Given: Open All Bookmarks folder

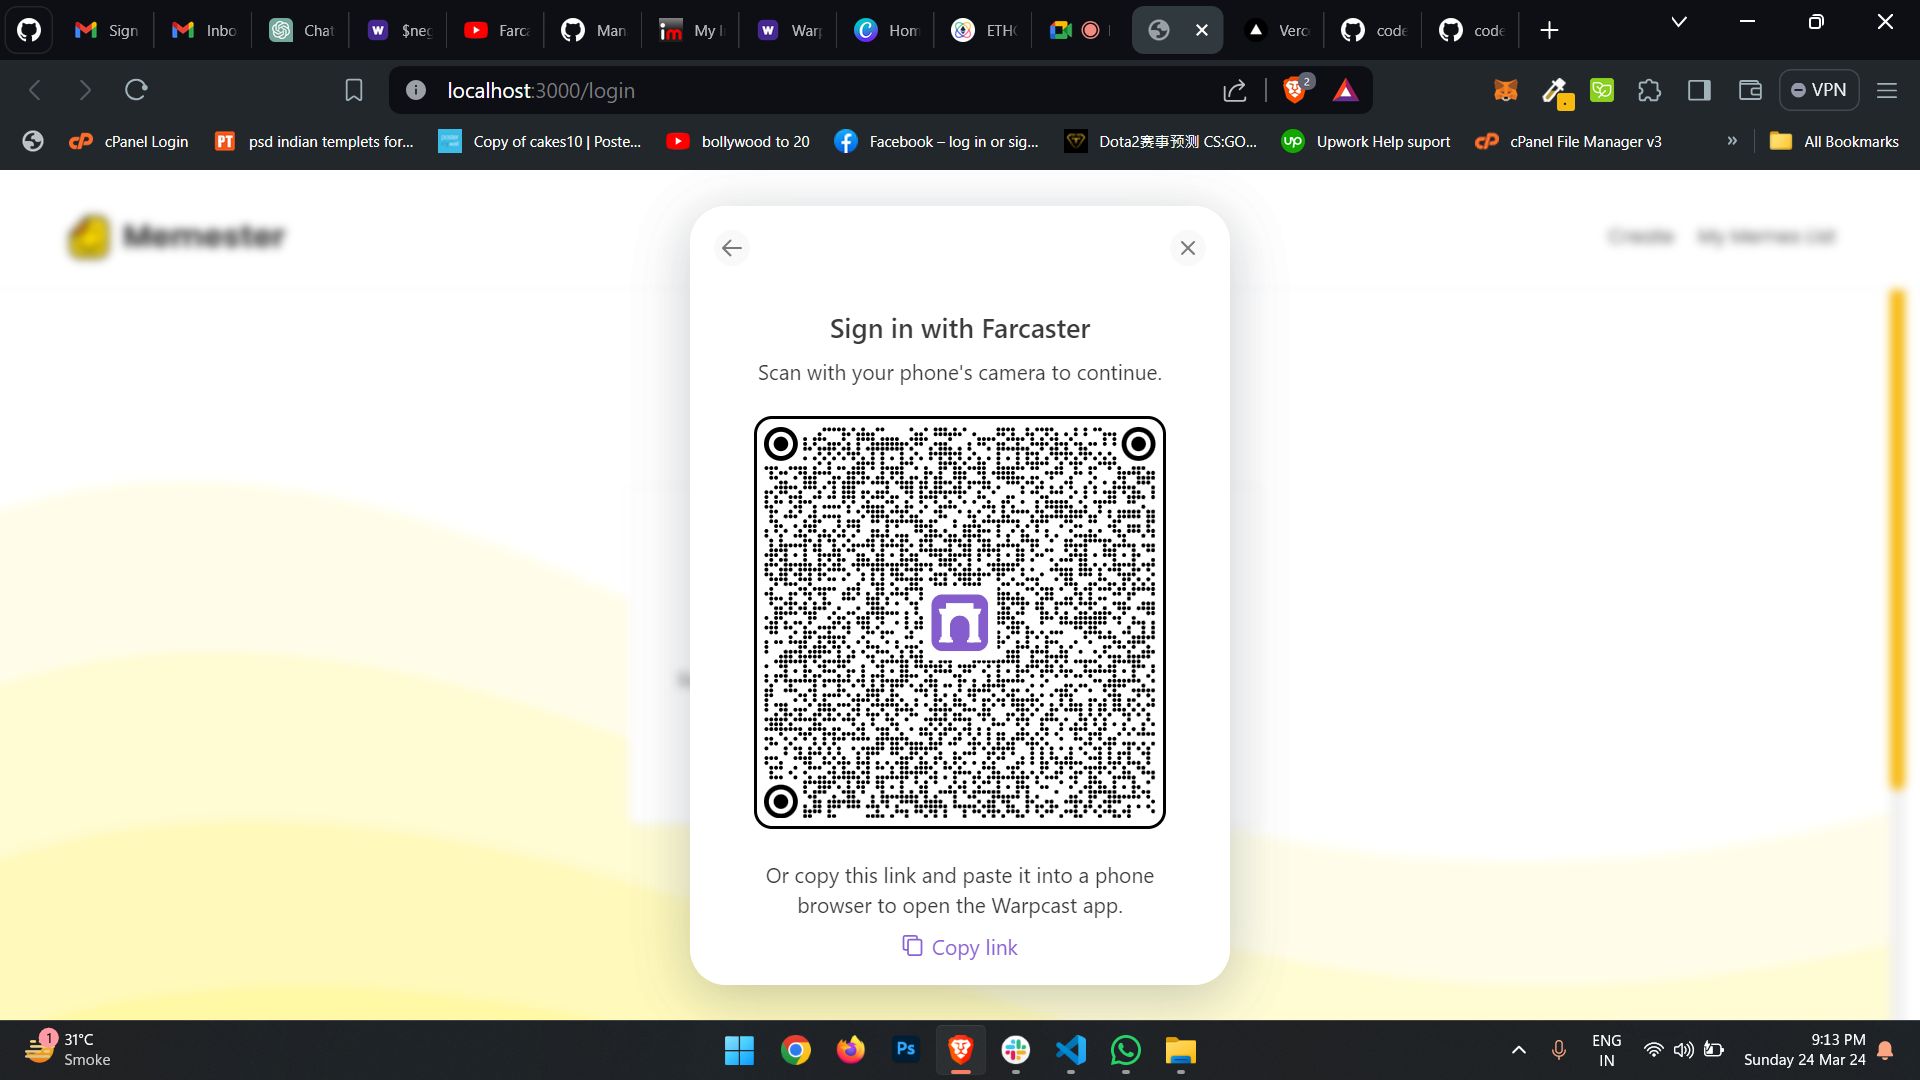Looking at the screenshot, I should pos(1834,142).
